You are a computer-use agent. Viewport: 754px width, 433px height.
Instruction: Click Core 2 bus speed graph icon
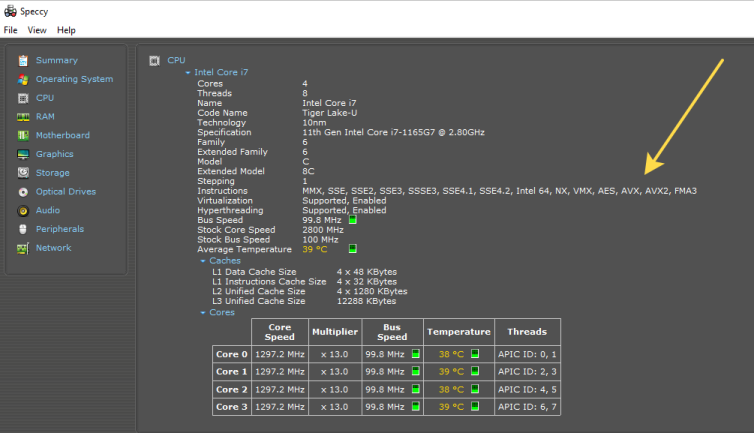coord(416,389)
